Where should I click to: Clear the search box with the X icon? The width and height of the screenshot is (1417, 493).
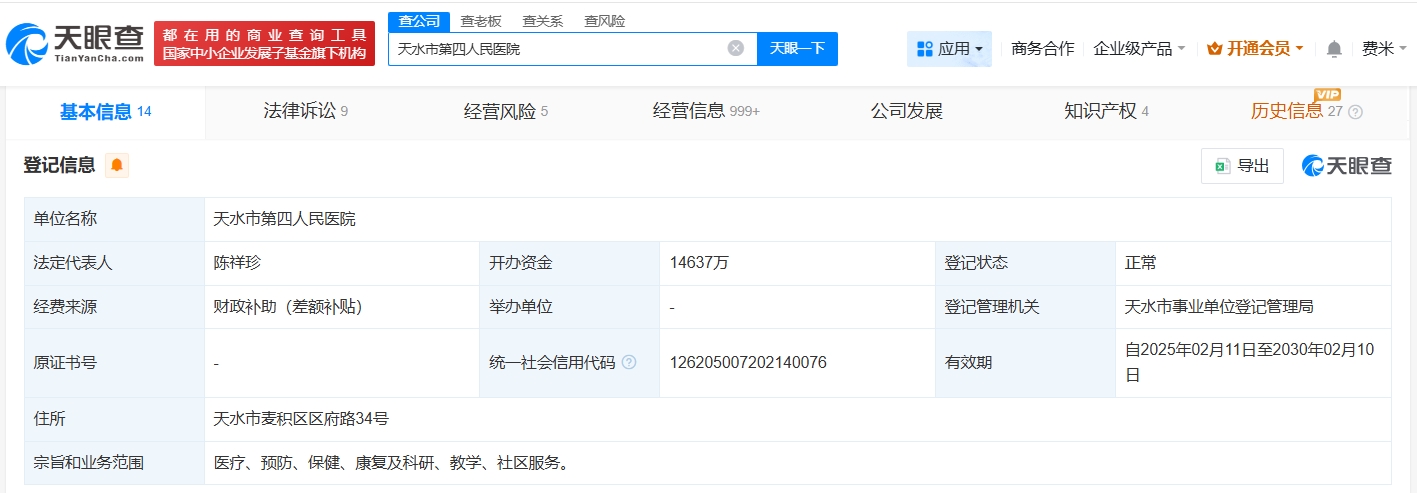point(736,48)
